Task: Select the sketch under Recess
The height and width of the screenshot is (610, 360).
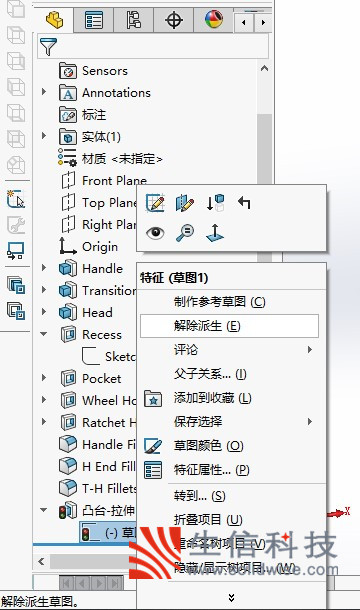Action: (109, 356)
